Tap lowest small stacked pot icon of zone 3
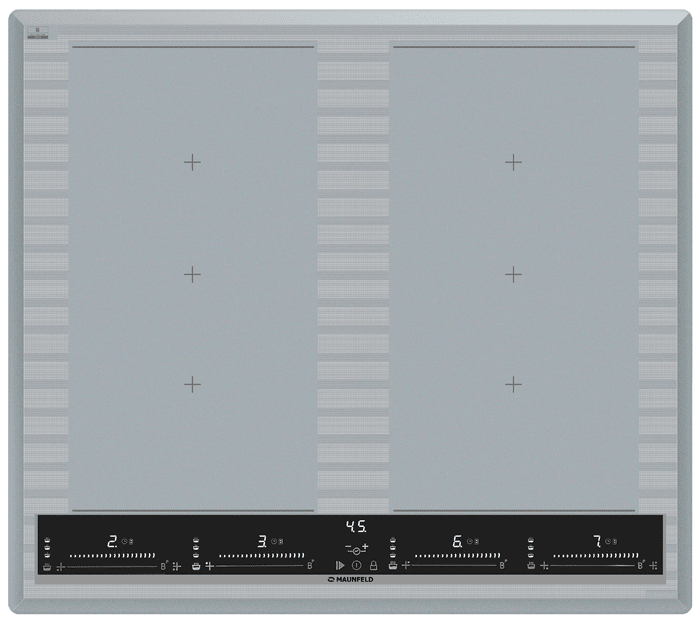Viewport: 700px width, 622px height. [x=196, y=555]
